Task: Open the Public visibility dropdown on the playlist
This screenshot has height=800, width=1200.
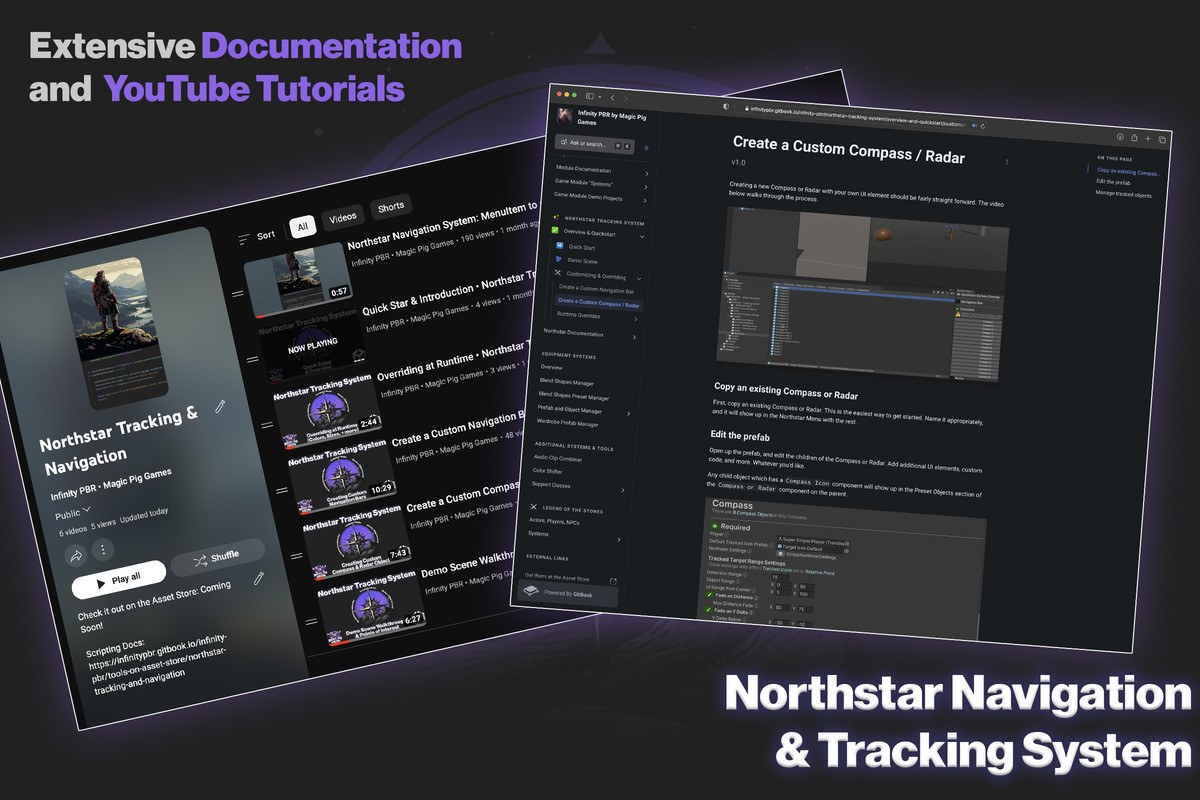Action: point(73,513)
